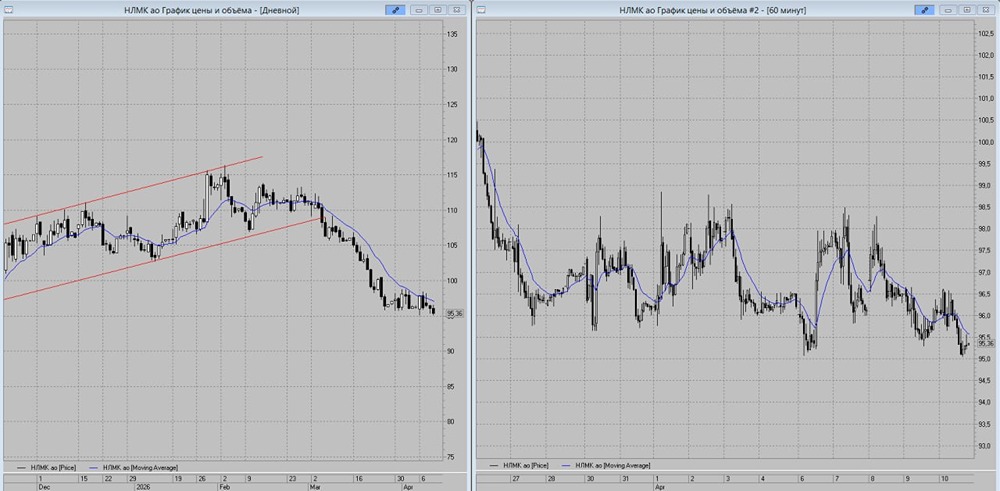Select the НЛМК ао [Price] legend in the 60-minute chart
The image size is (1000, 491).
(519, 465)
